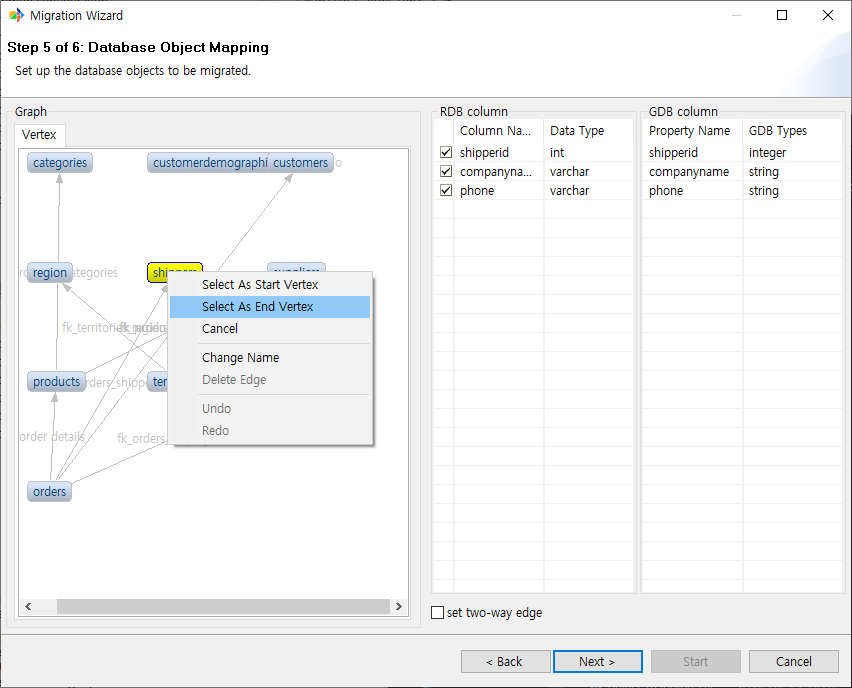The image size is (852, 688).
Task: Click the products vertex node
Action: coord(56,382)
